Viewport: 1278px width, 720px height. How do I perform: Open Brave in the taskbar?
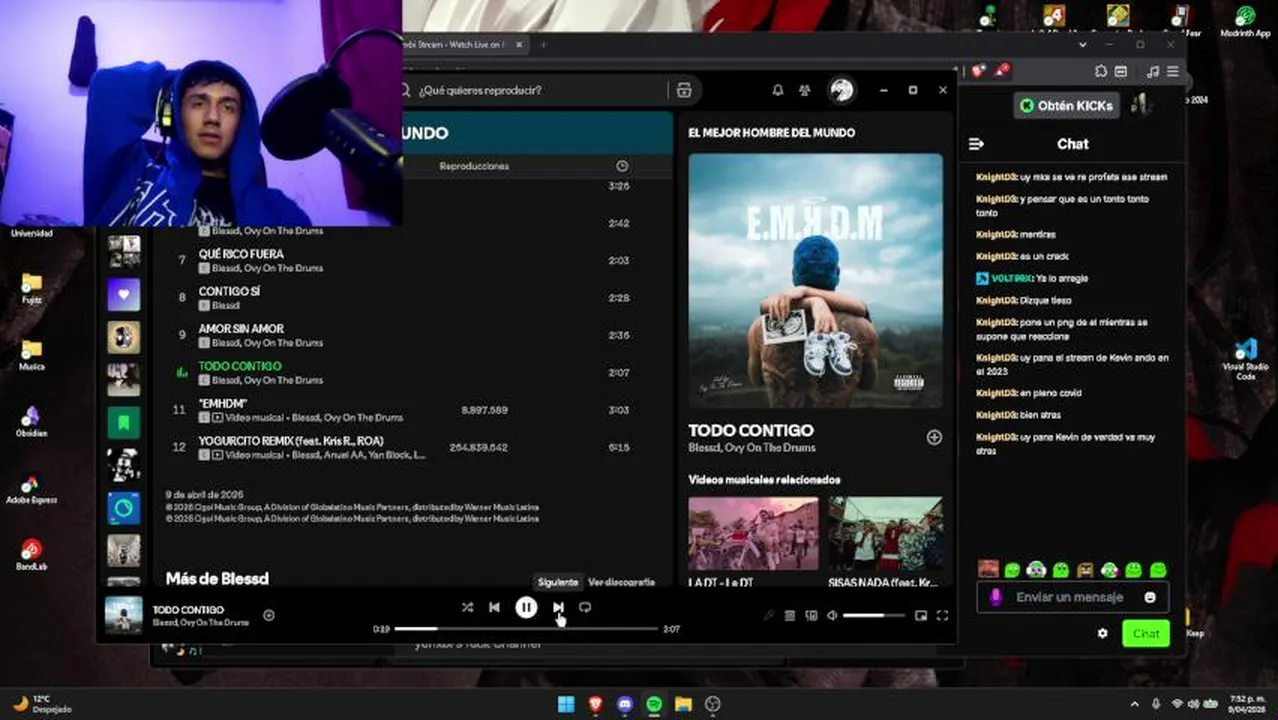pyautogui.click(x=596, y=704)
